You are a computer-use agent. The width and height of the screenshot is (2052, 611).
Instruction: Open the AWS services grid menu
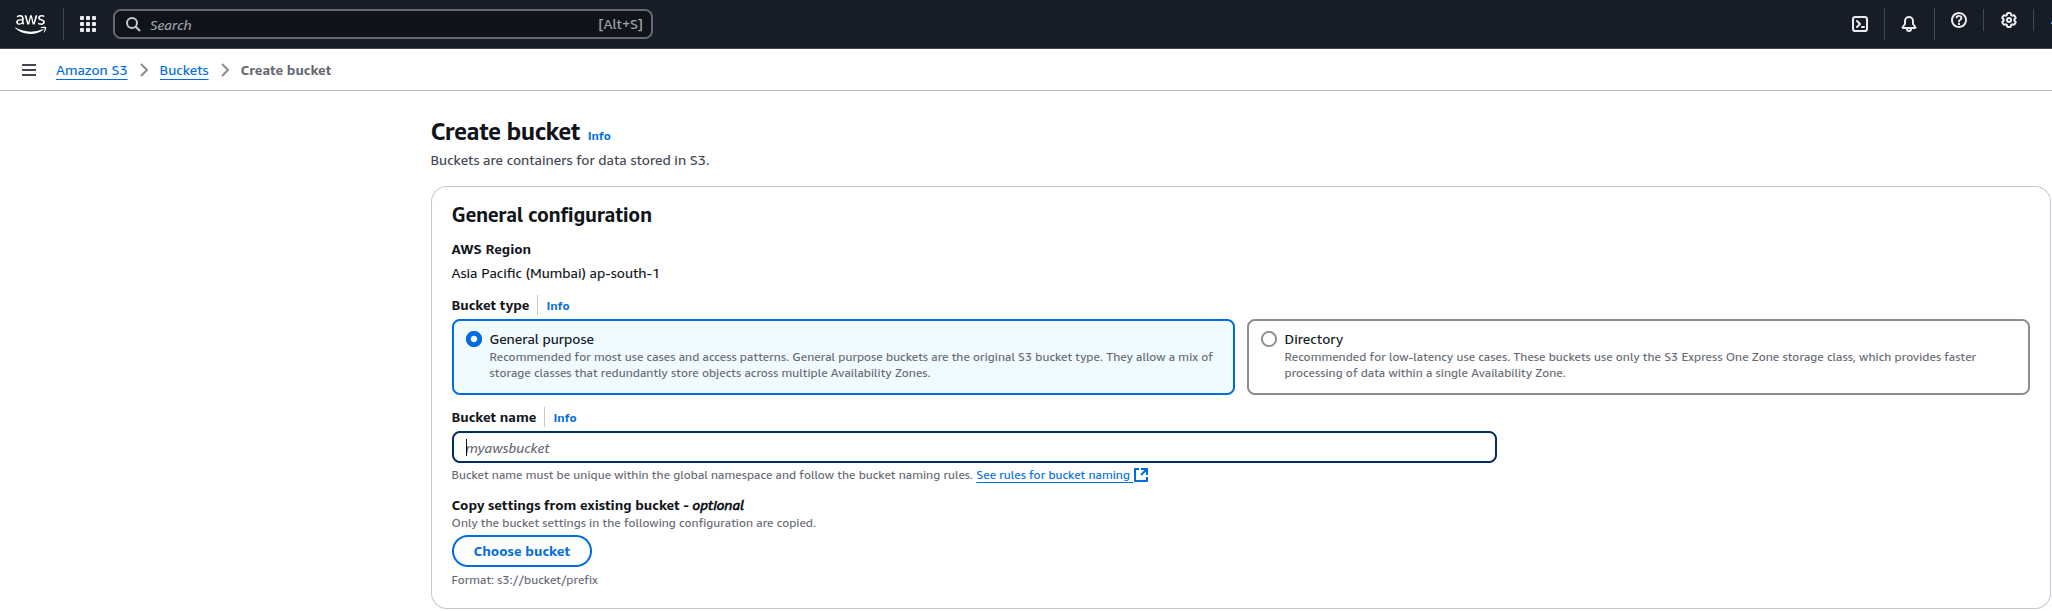tap(88, 24)
